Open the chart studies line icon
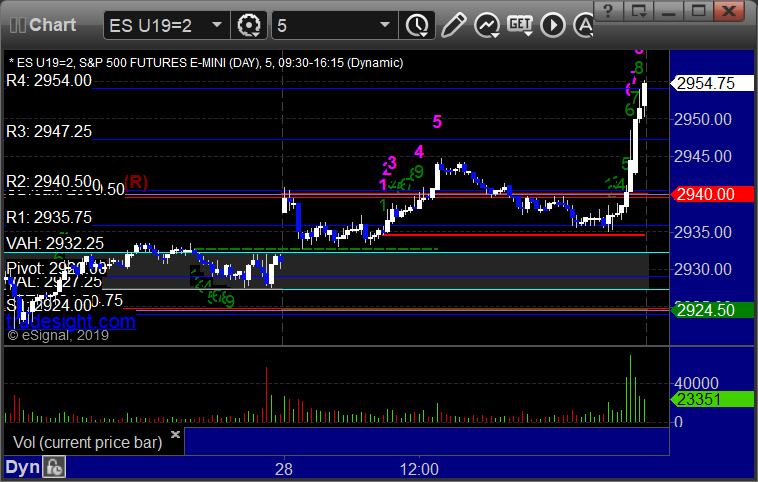 pos(487,25)
